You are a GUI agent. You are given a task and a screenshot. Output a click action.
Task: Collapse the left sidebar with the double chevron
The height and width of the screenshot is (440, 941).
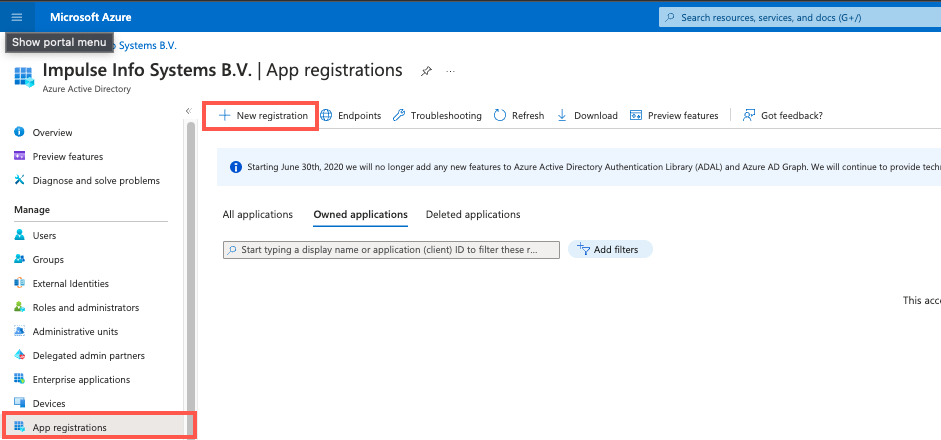click(x=188, y=111)
